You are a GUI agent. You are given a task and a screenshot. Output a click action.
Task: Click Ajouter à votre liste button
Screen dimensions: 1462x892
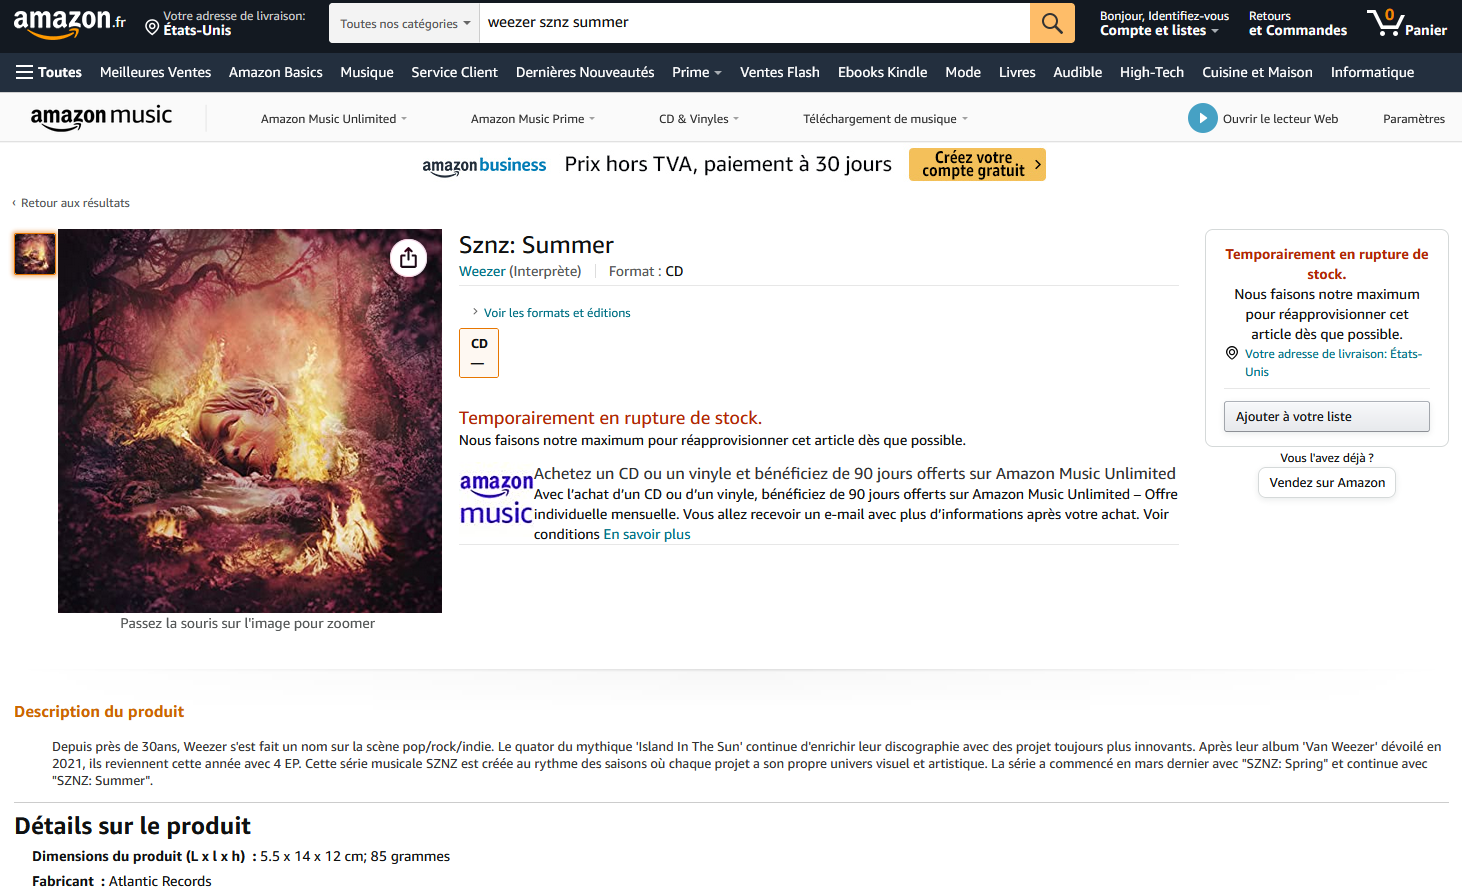pyautogui.click(x=1326, y=417)
